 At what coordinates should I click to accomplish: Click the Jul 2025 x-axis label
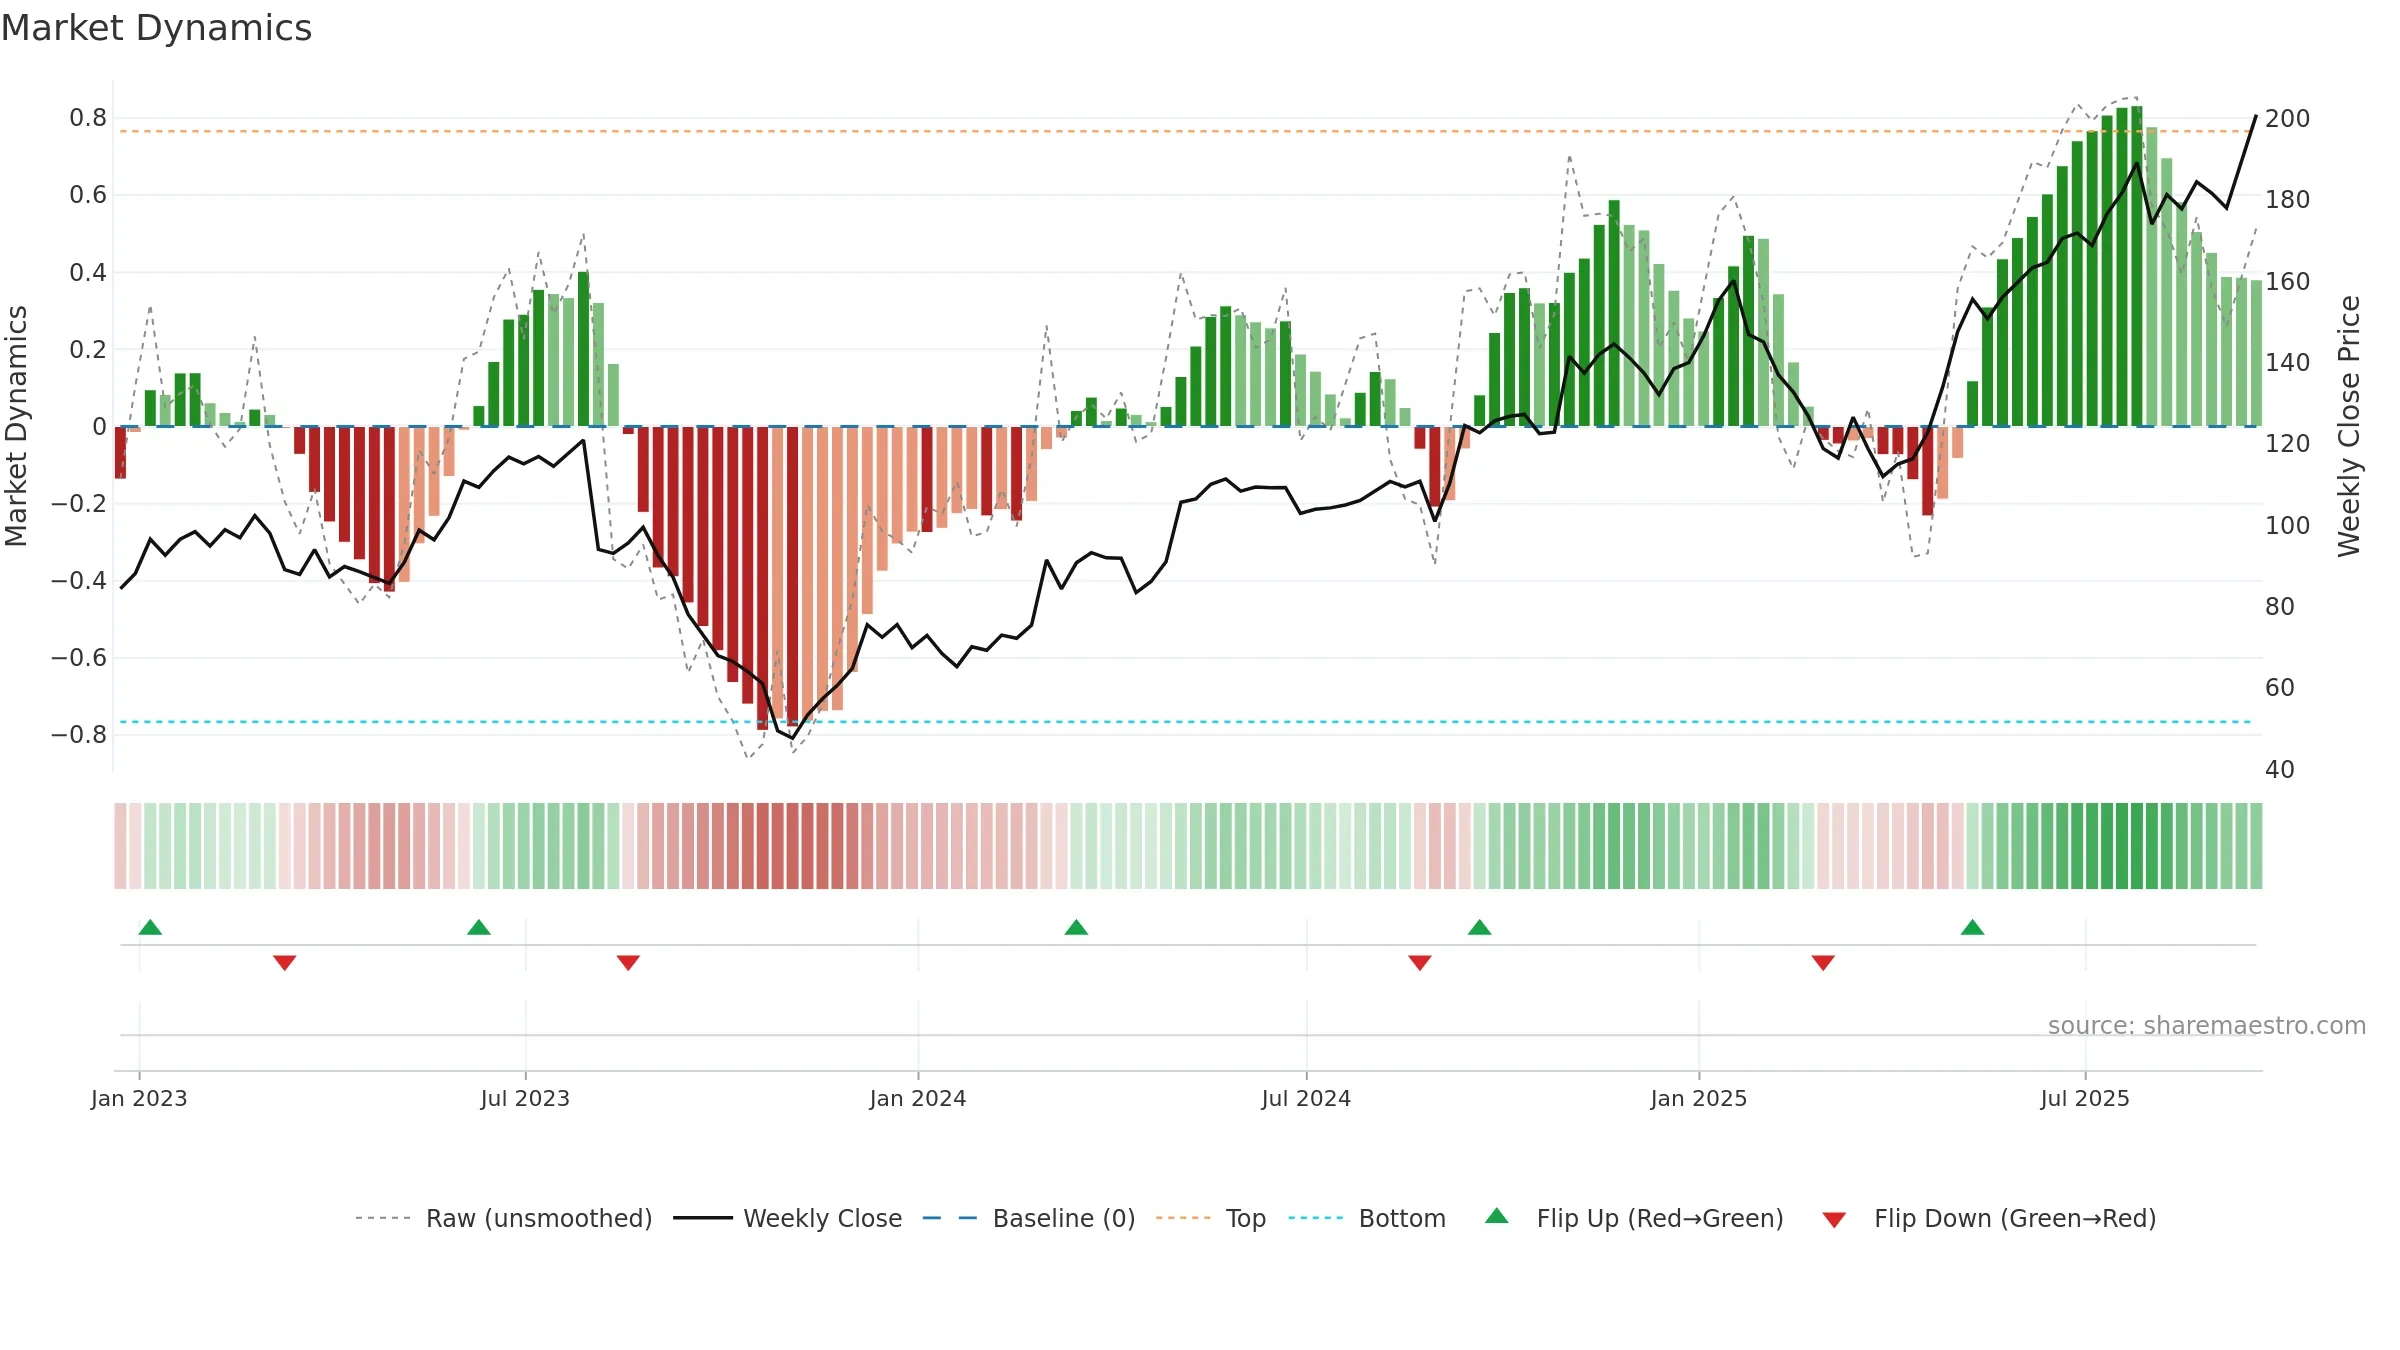click(x=2085, y=1098)
